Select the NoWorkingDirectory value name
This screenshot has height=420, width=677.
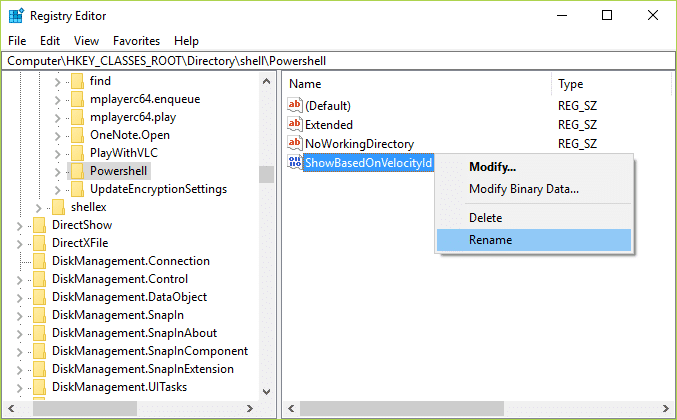tap(359, 144)
